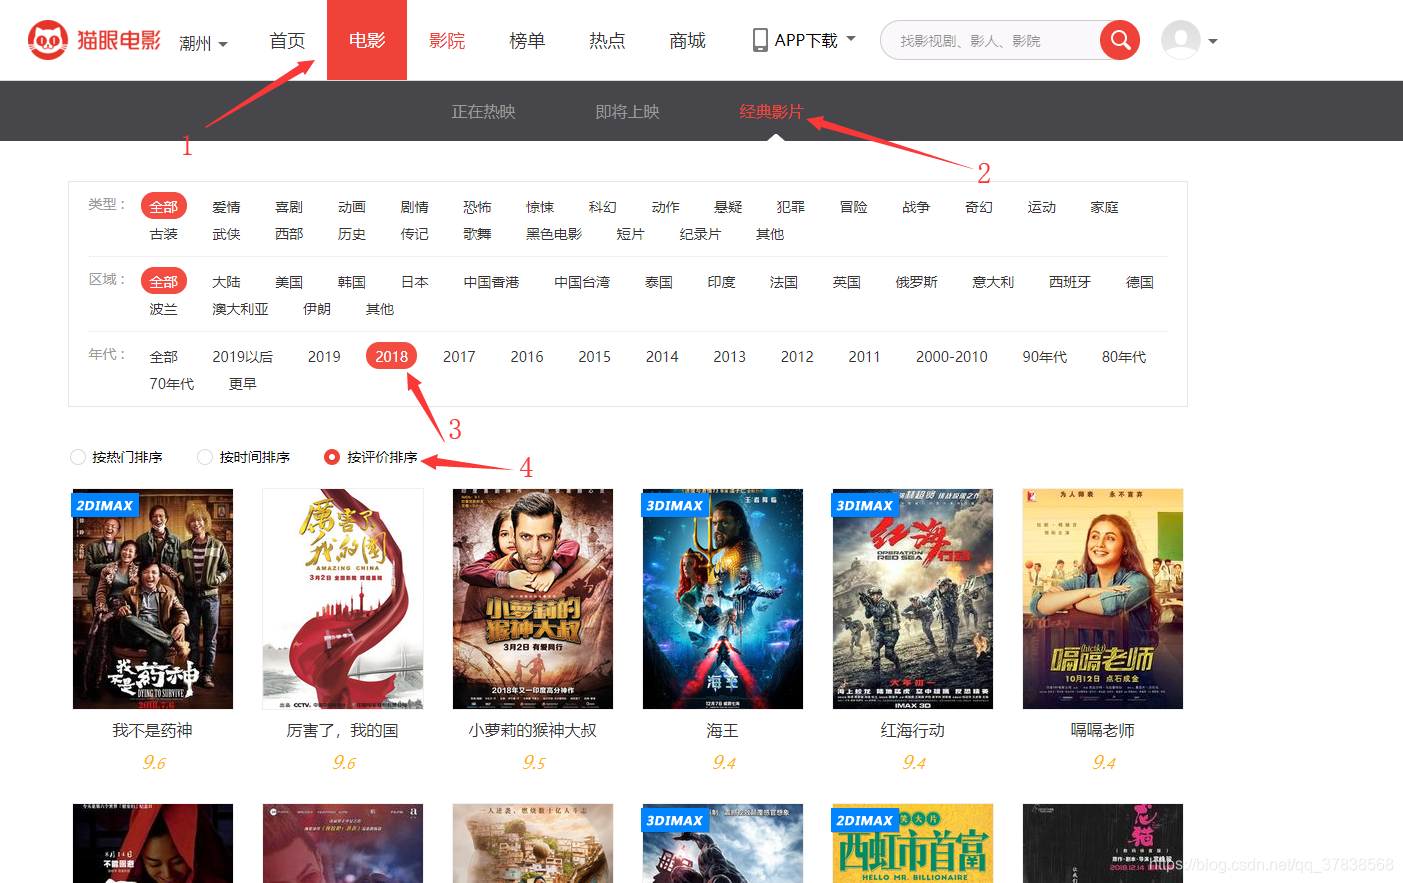Image resolution: width=1403 pixels, height=883 pixels.
Task: Open the 红海行动 movie poster
Action: [x=913, y=599]
